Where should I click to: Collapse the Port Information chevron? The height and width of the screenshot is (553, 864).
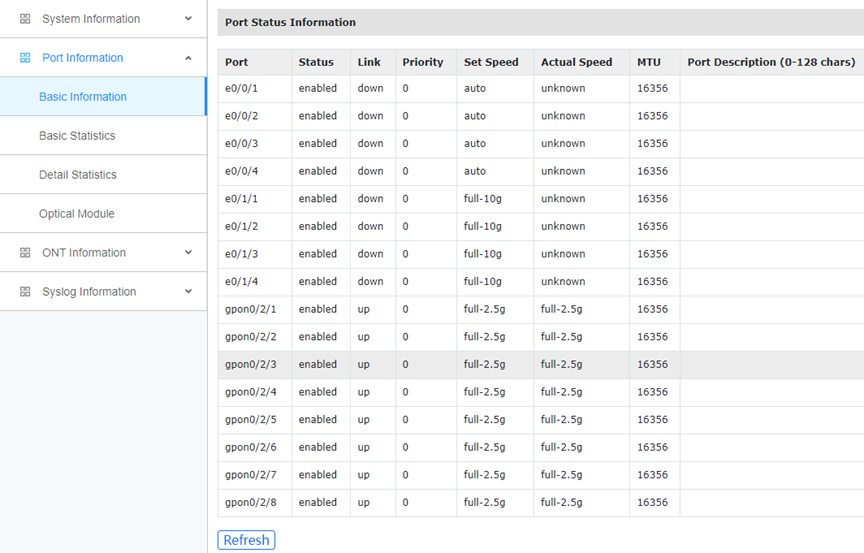coord(188,58)
